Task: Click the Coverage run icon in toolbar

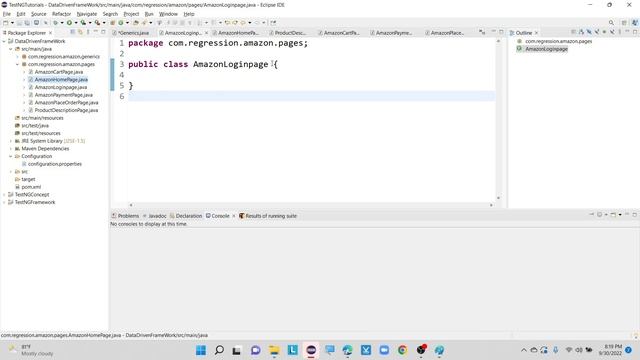Action: (83, 23)
